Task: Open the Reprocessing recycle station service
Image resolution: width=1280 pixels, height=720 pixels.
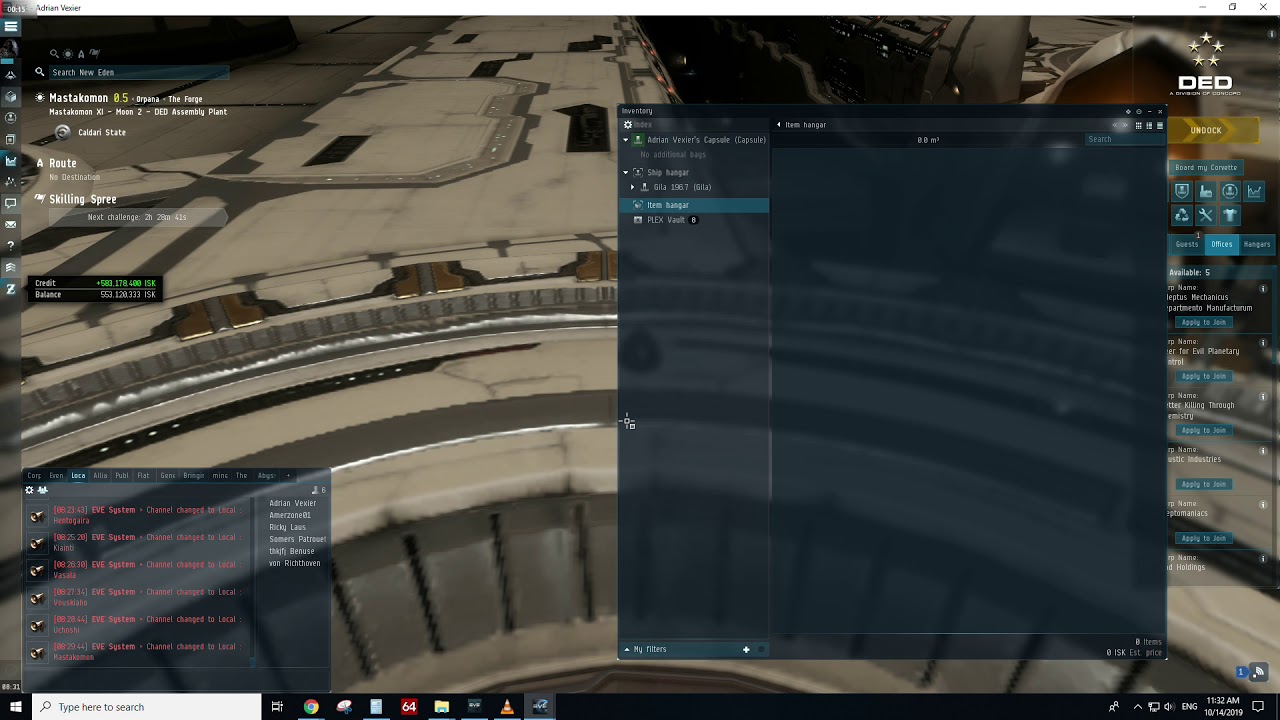Action: (x=1182, y=215)
